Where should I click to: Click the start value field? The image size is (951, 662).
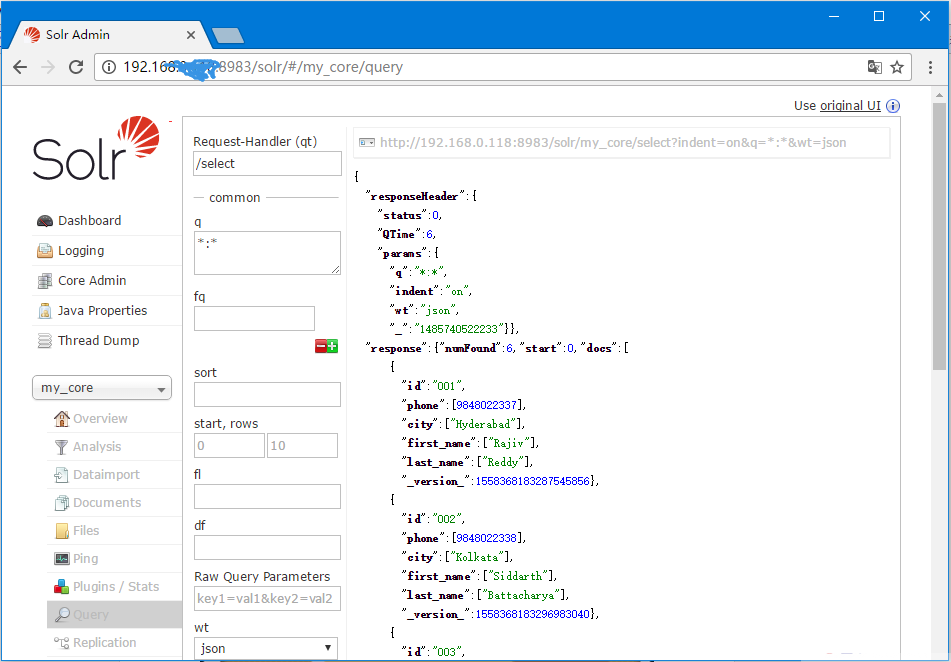point(229,445)
